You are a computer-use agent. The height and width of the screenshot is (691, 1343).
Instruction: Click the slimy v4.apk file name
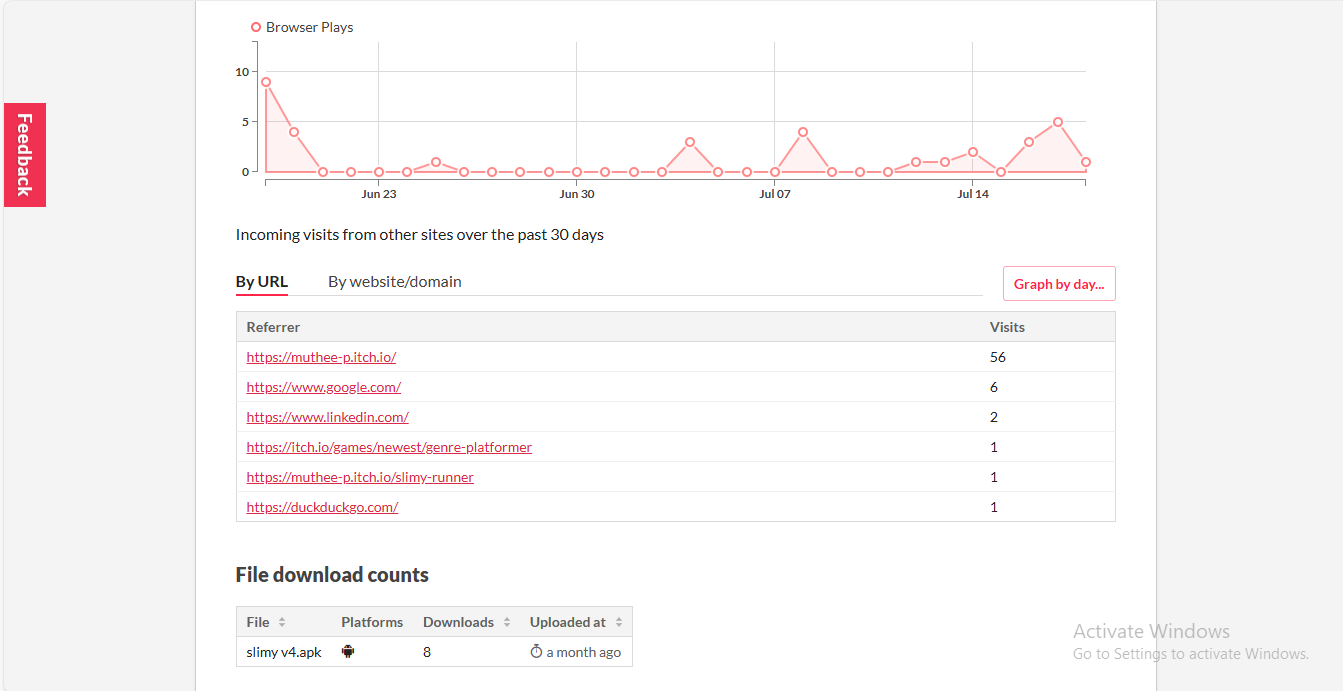tap(284, 652)
